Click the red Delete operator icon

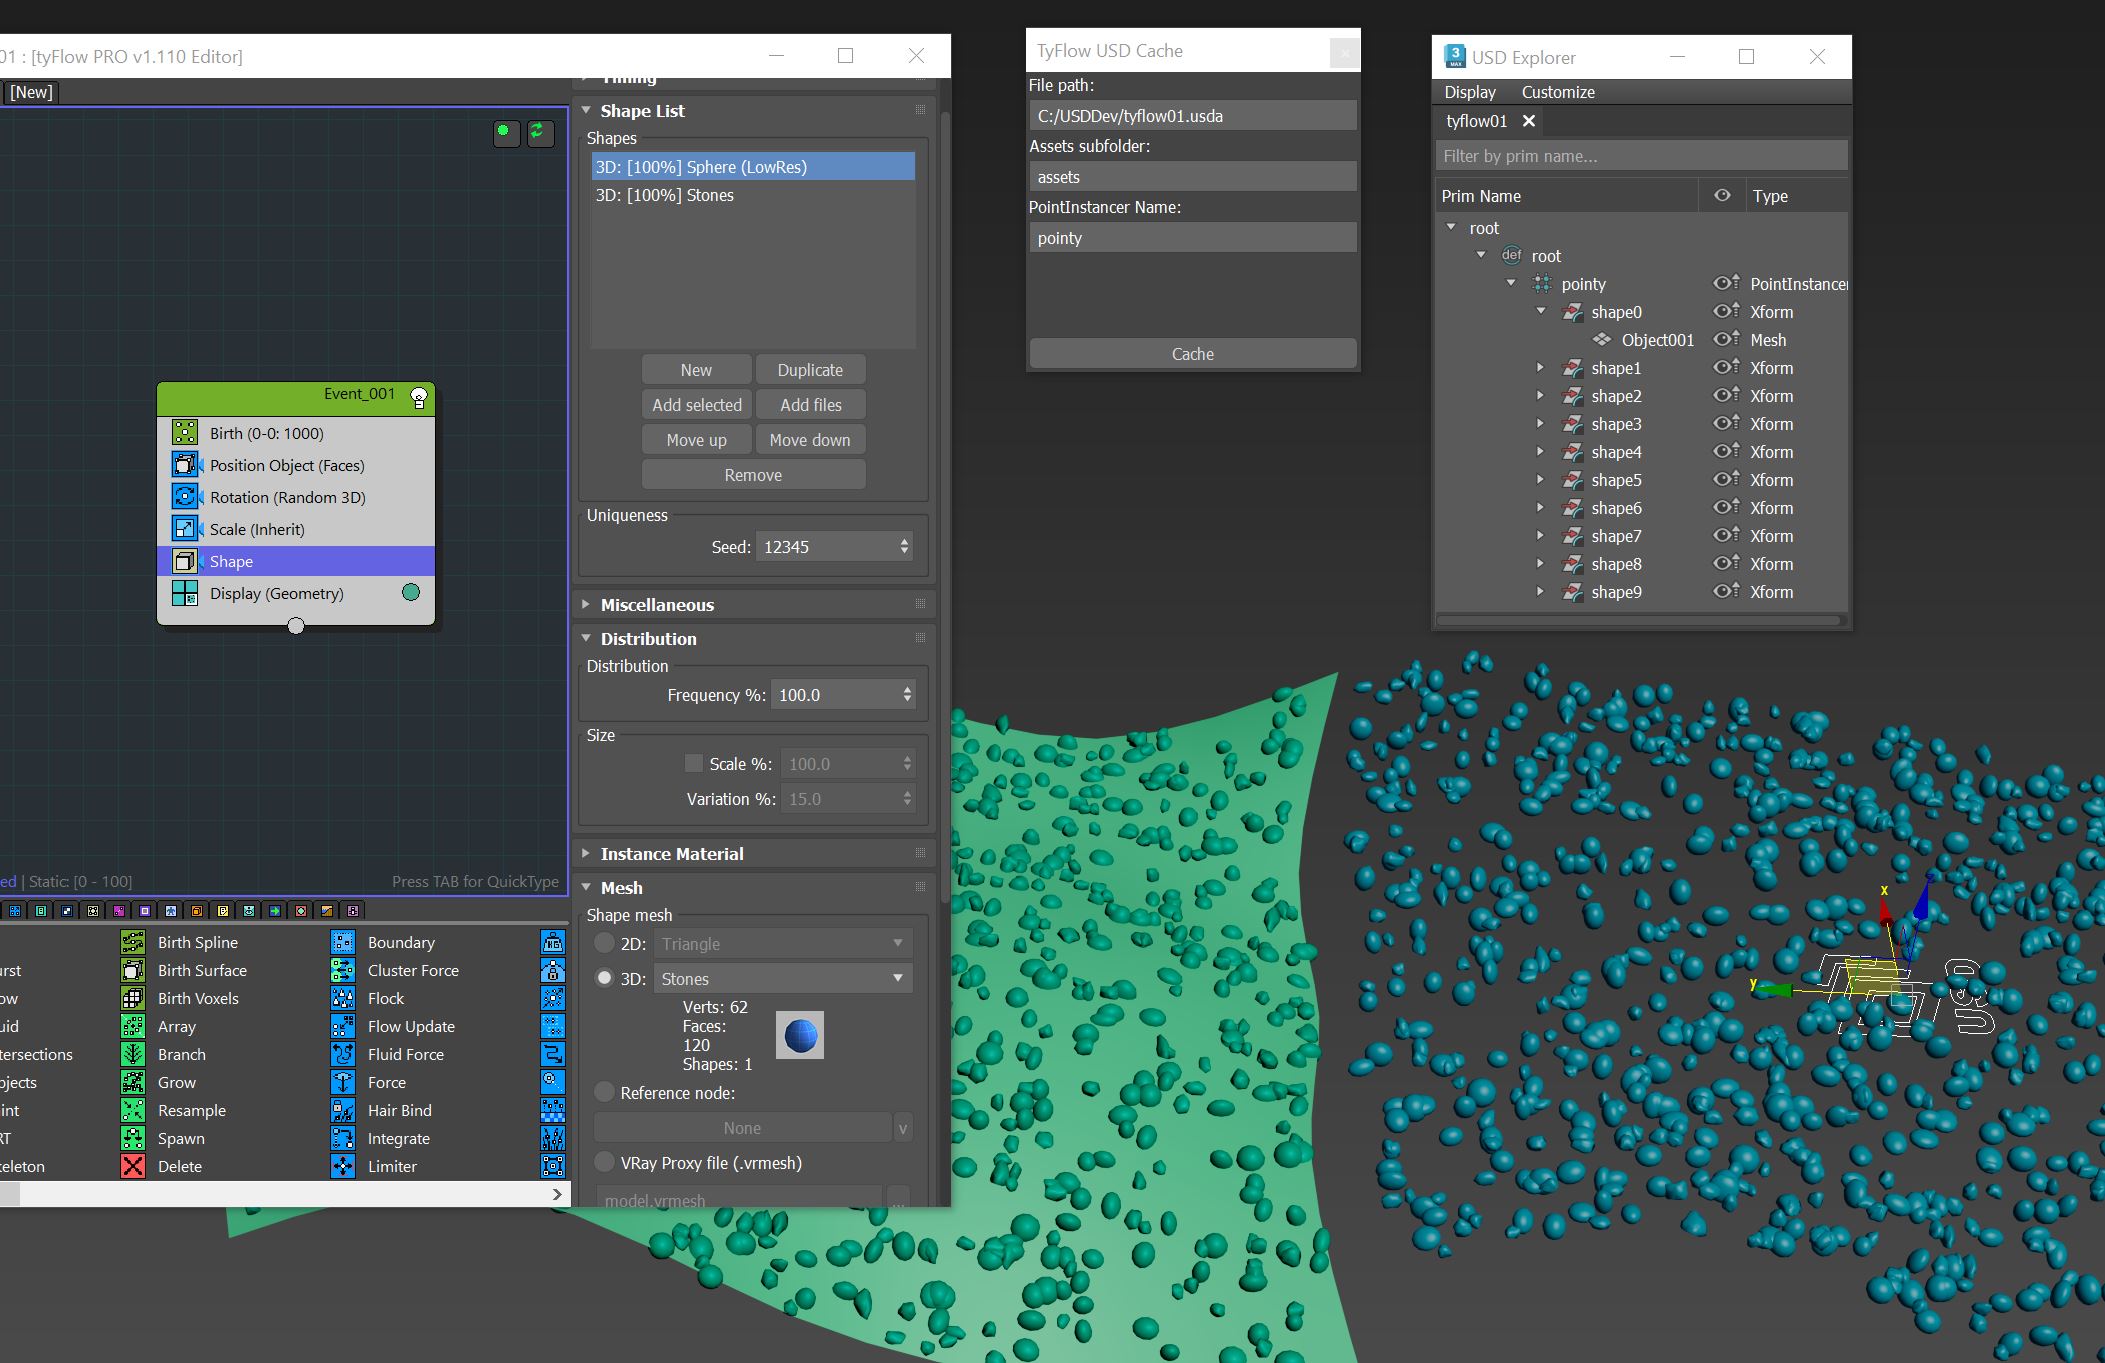point(133,1166)
